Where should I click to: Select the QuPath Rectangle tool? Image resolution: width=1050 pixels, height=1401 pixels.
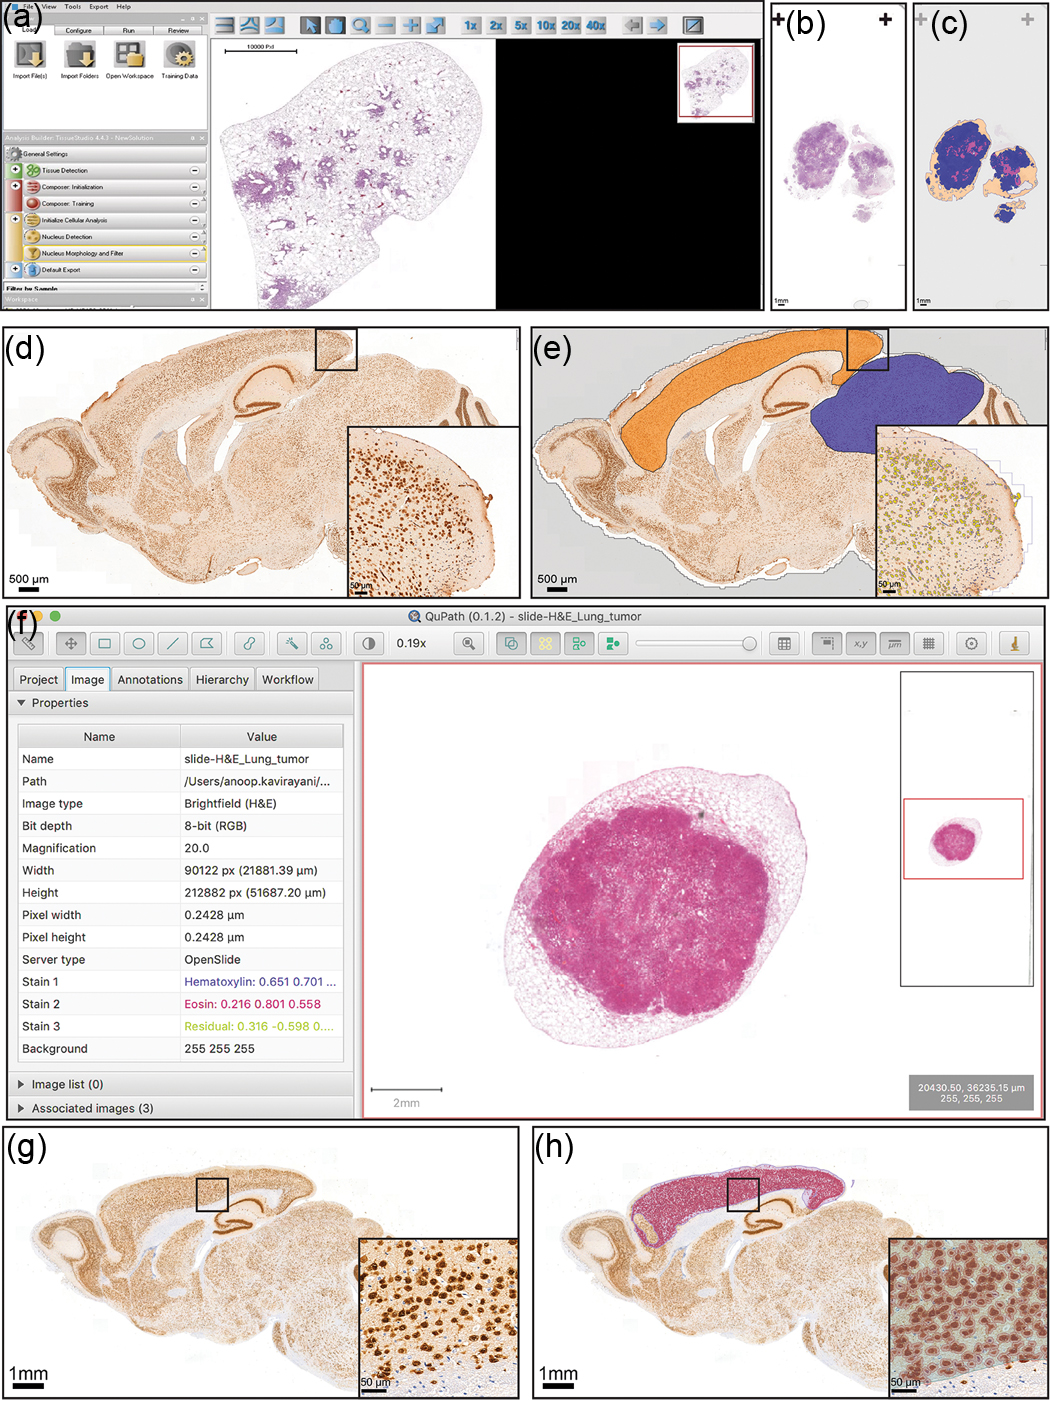click(104, 643)
